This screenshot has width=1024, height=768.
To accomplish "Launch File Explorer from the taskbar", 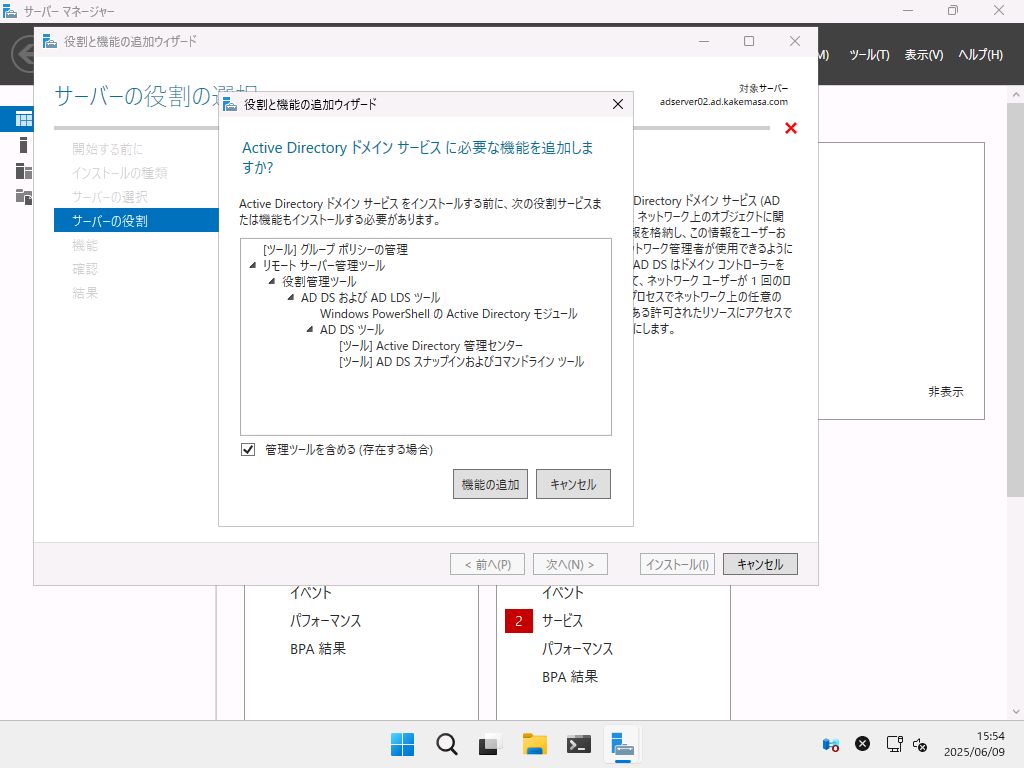I will click(534, 744).
